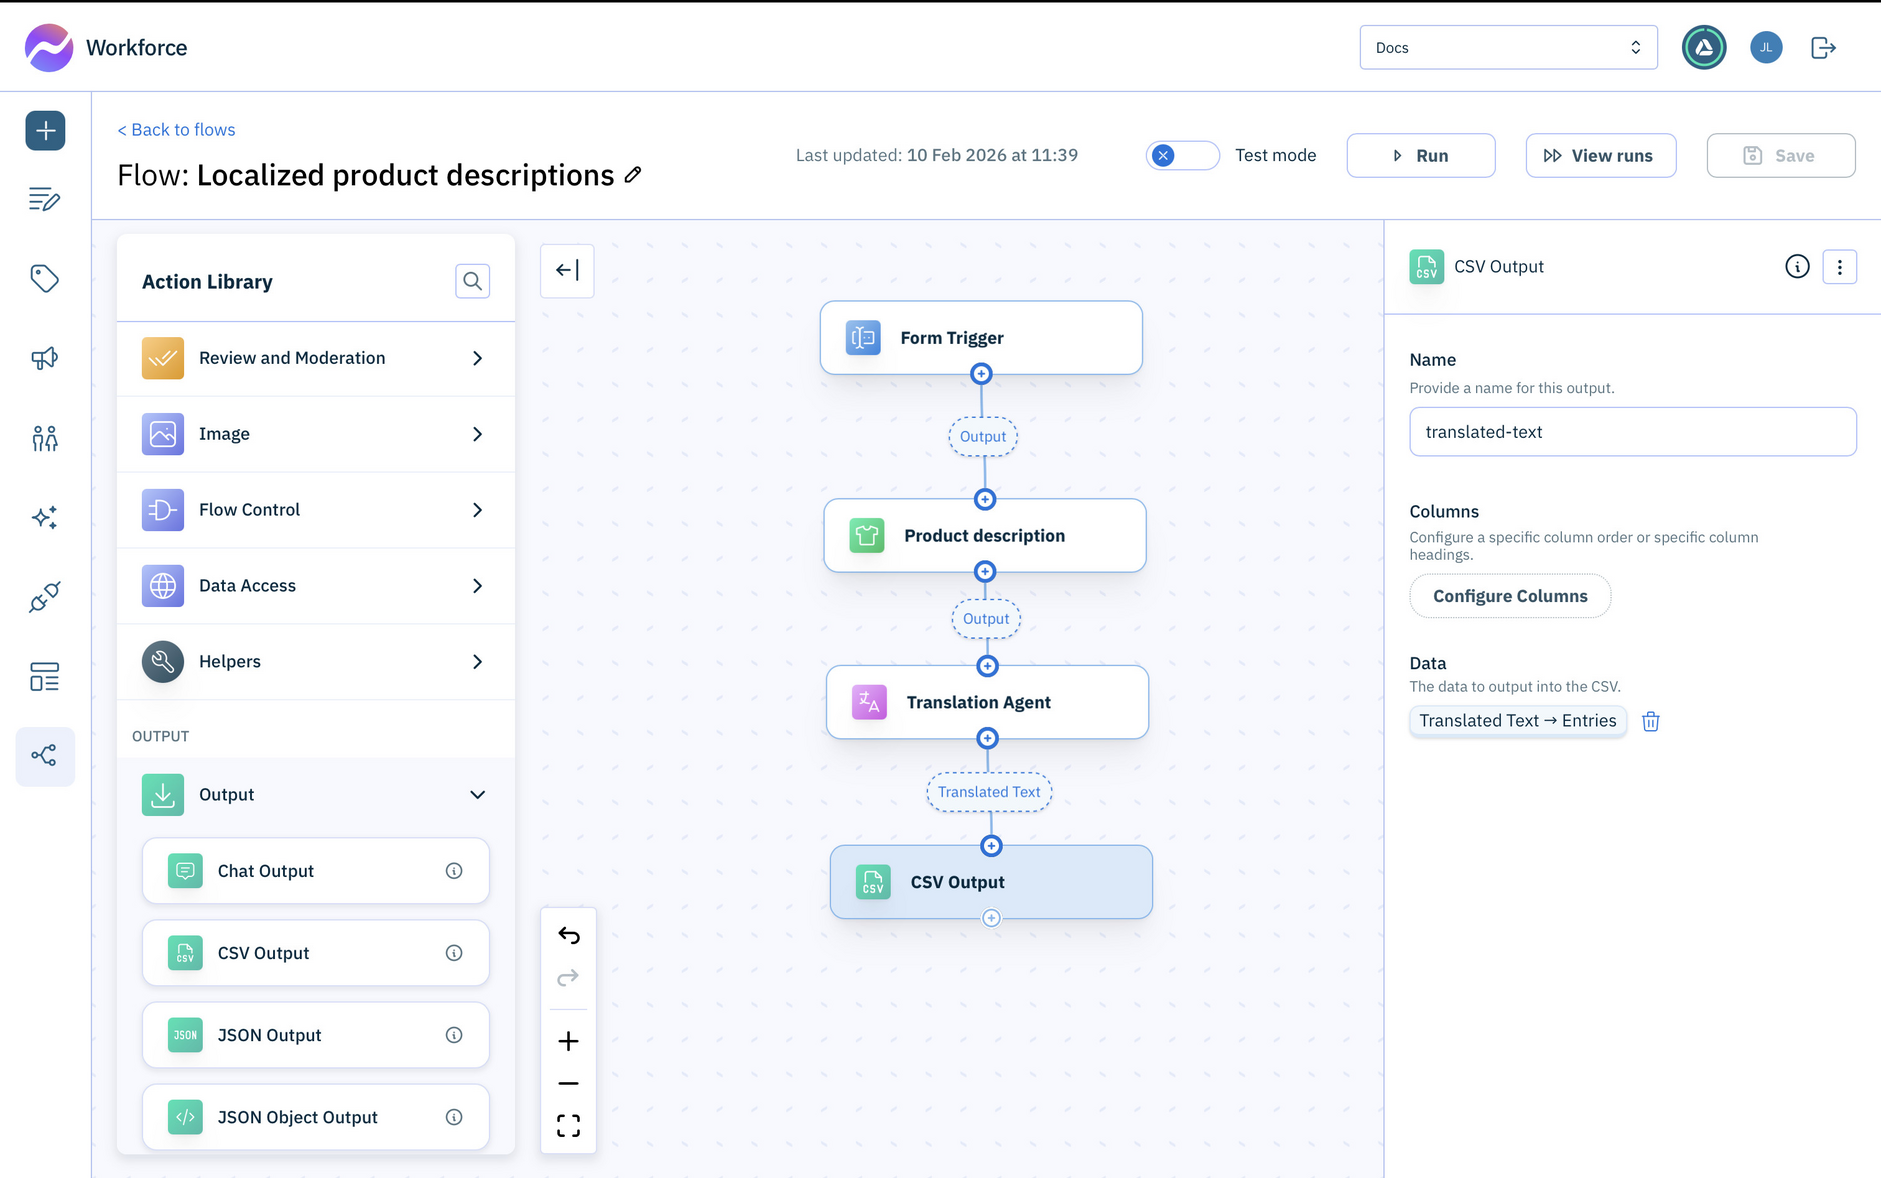This screenshot has height=1178, width=1881.
Task: Delete the Translated Text data entry
Action: (x=1650, y=721)
